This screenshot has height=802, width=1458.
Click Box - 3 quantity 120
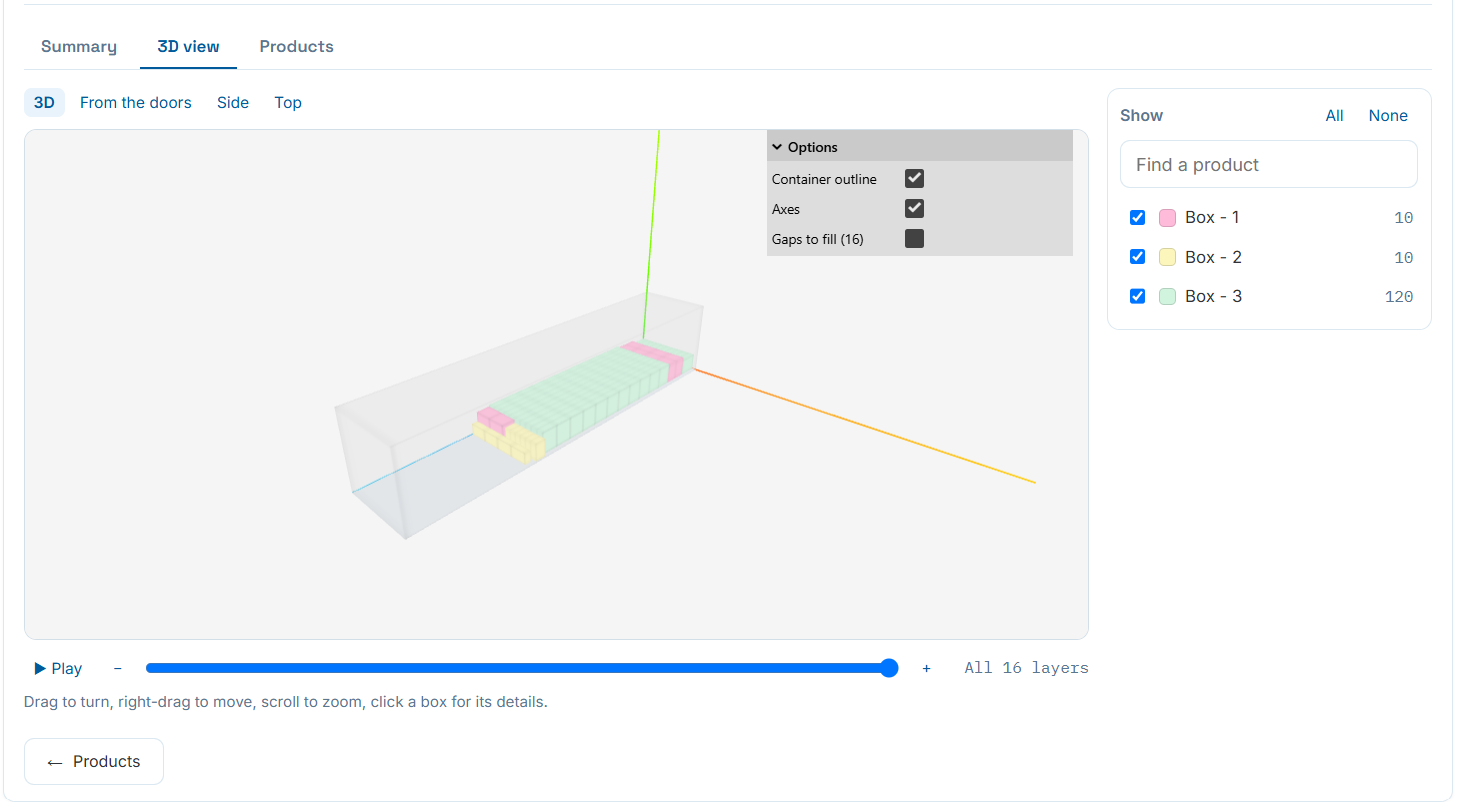(1398, 297)
